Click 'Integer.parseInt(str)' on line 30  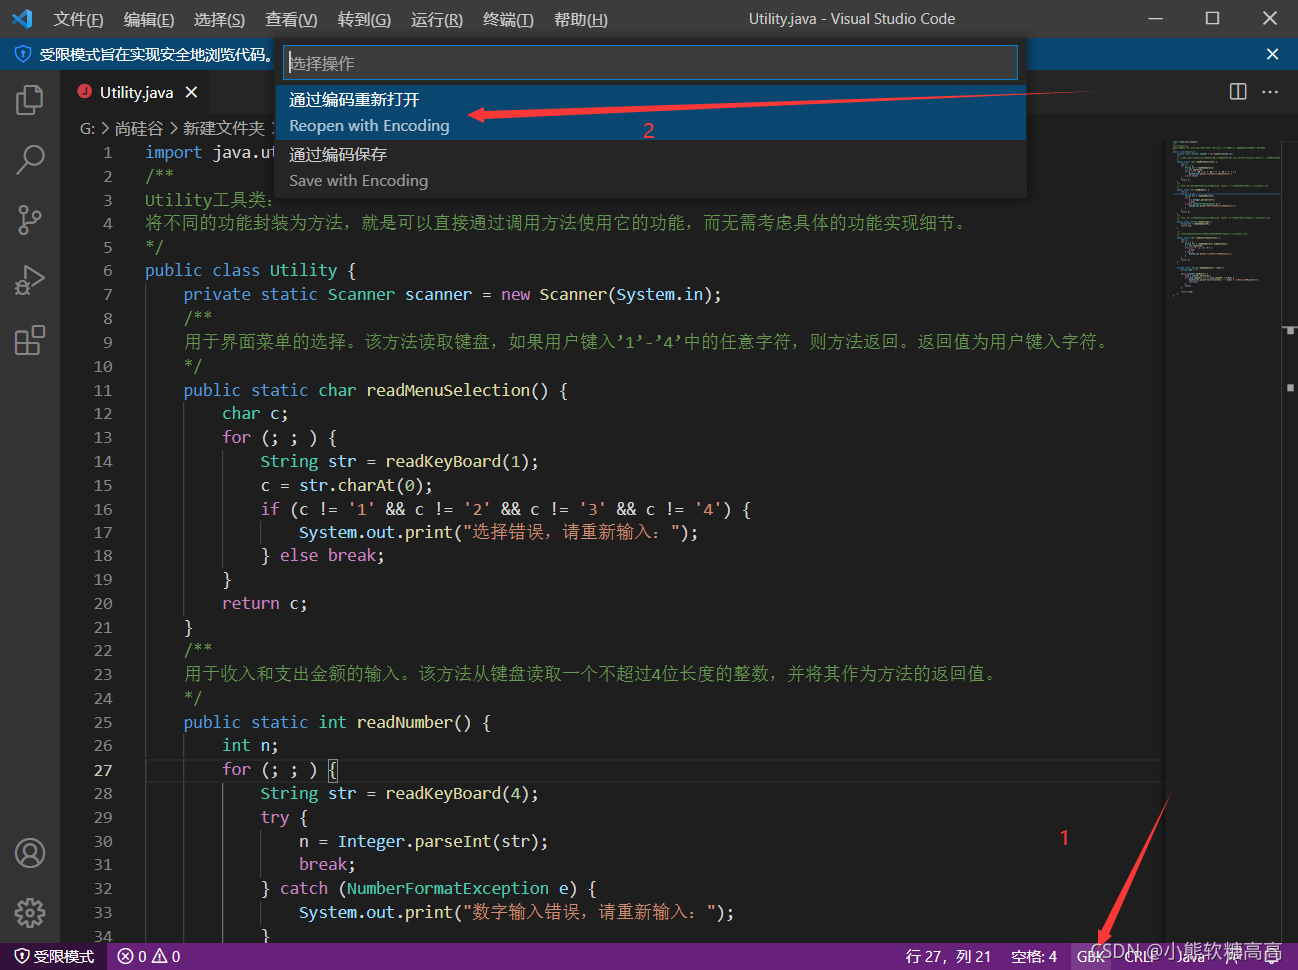click(439, 841)
